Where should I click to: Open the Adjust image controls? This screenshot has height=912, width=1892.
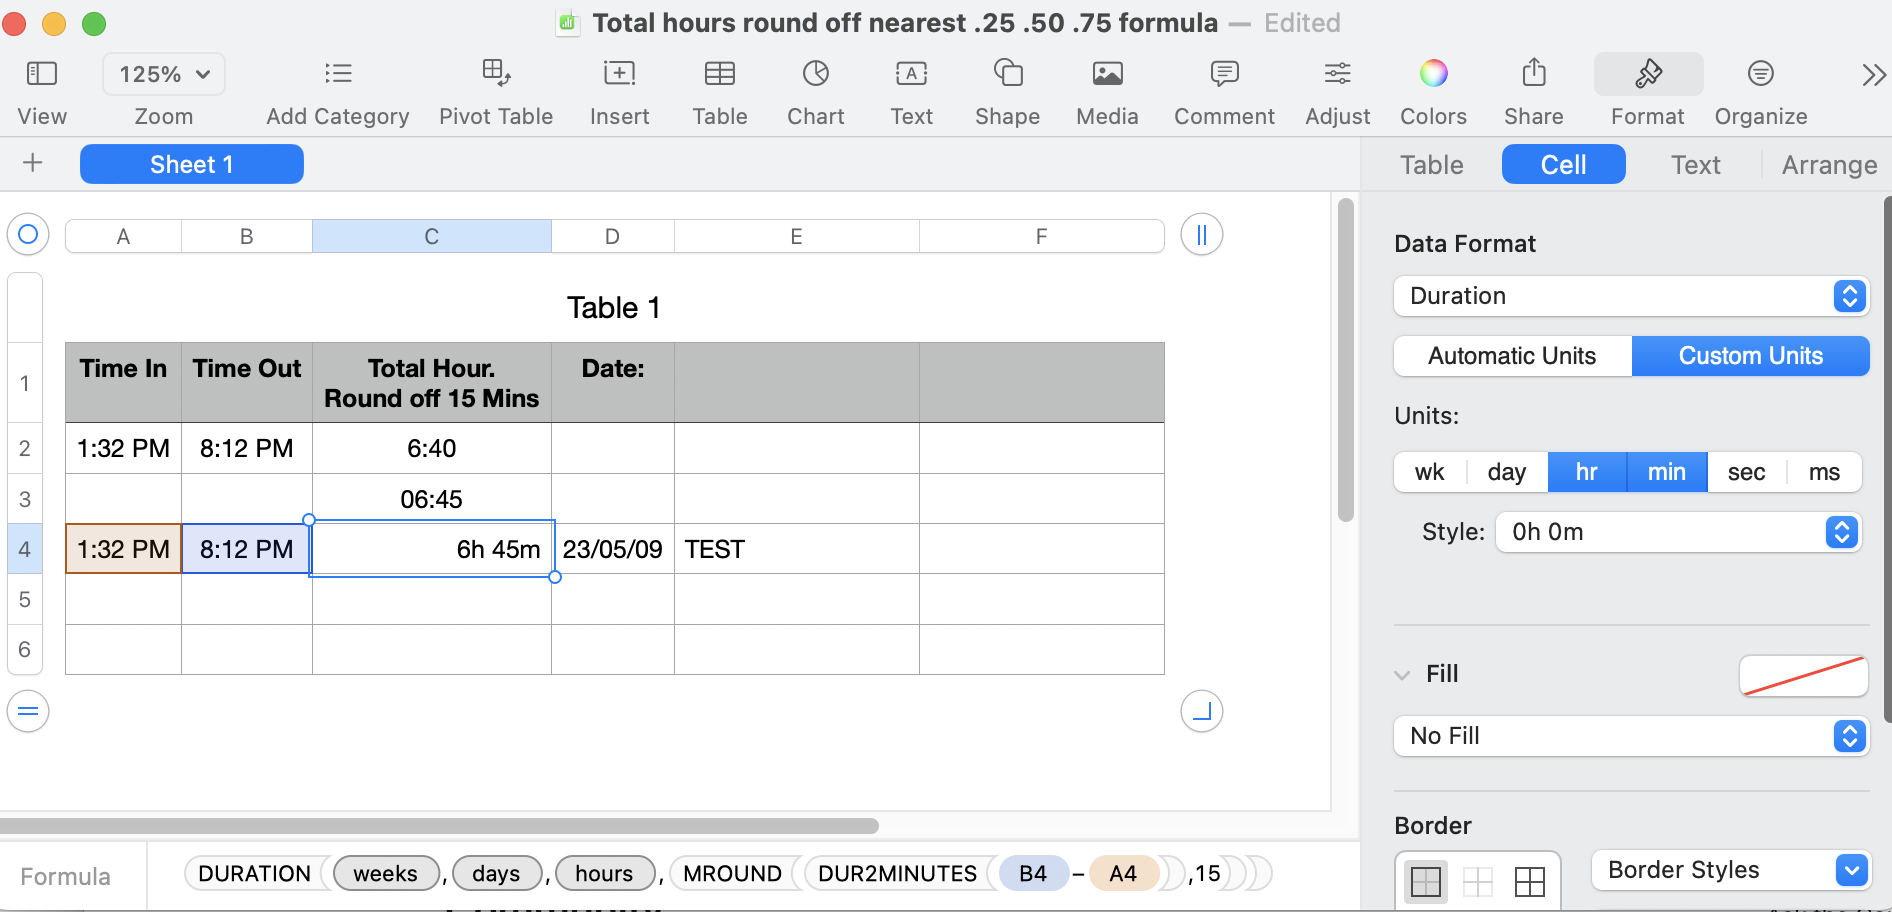[1337, 90]
